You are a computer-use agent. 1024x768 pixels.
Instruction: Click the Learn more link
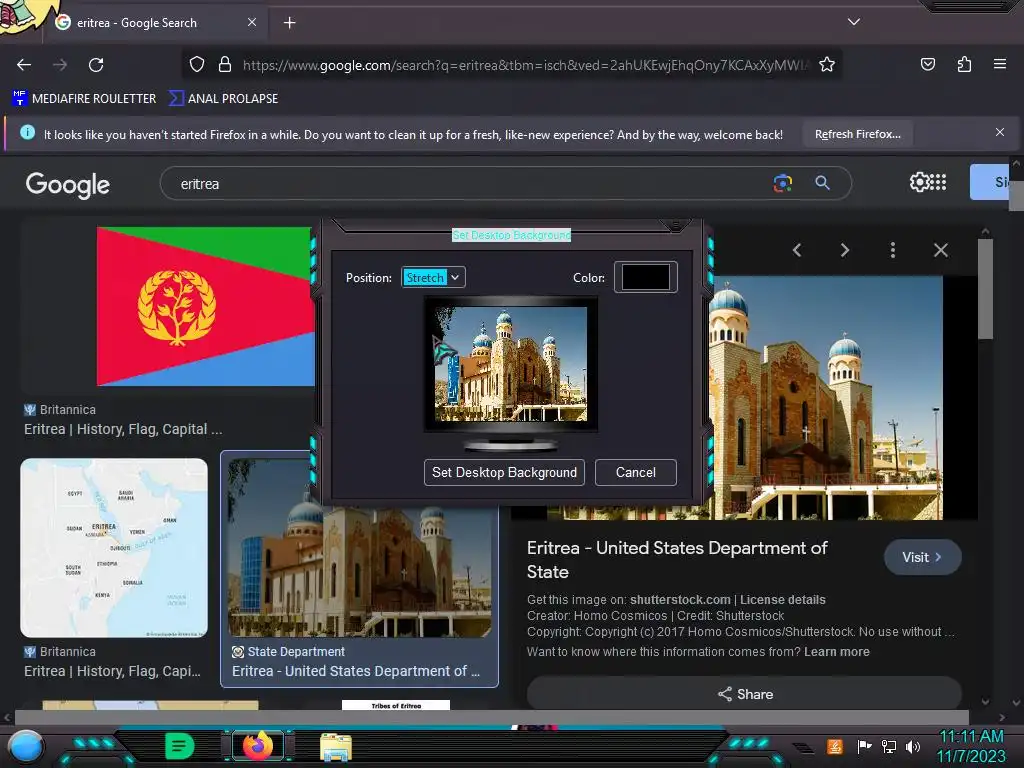(x=837, y=652)
